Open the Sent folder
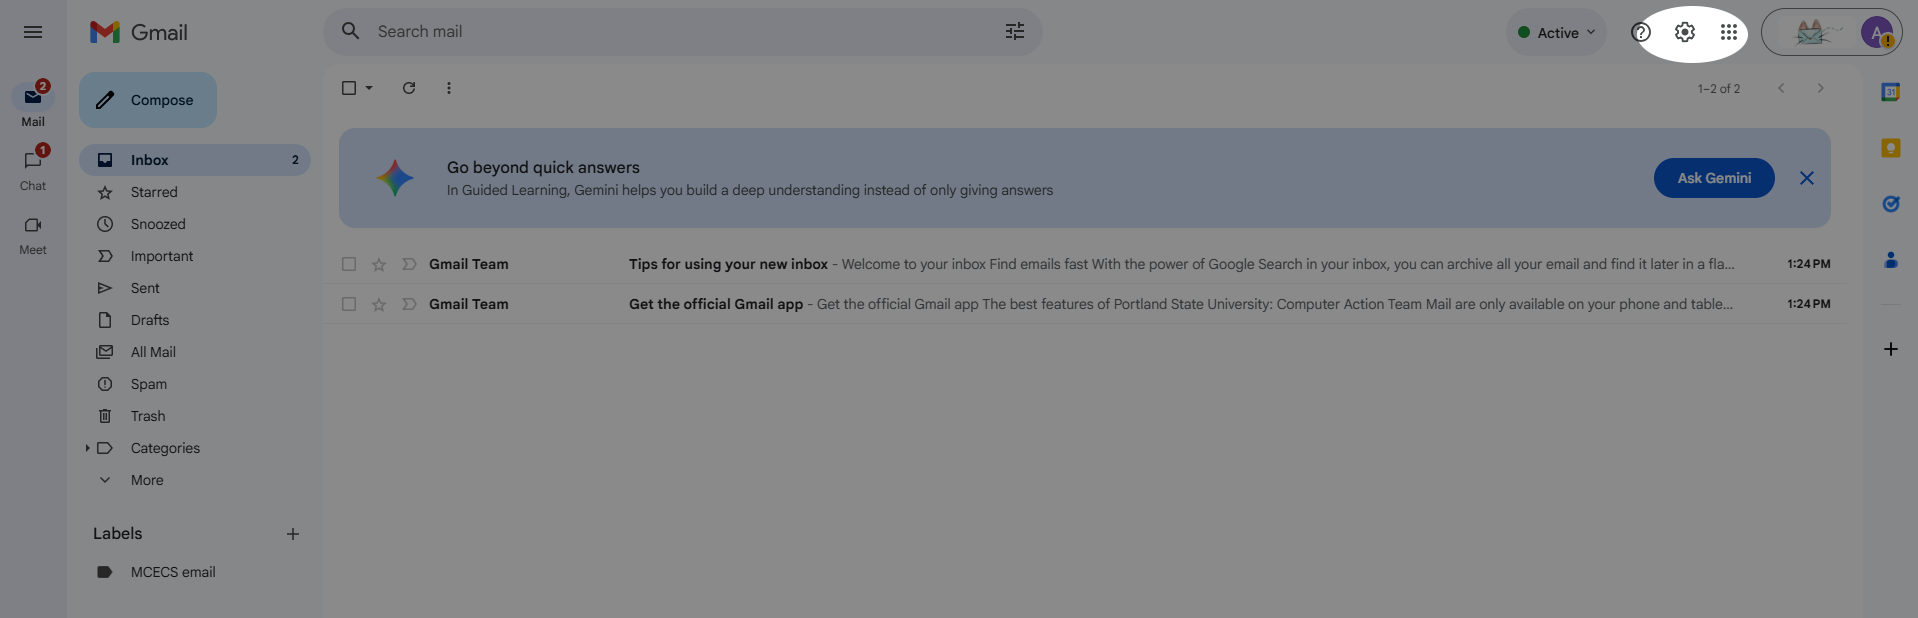 [x=145, y=288]
